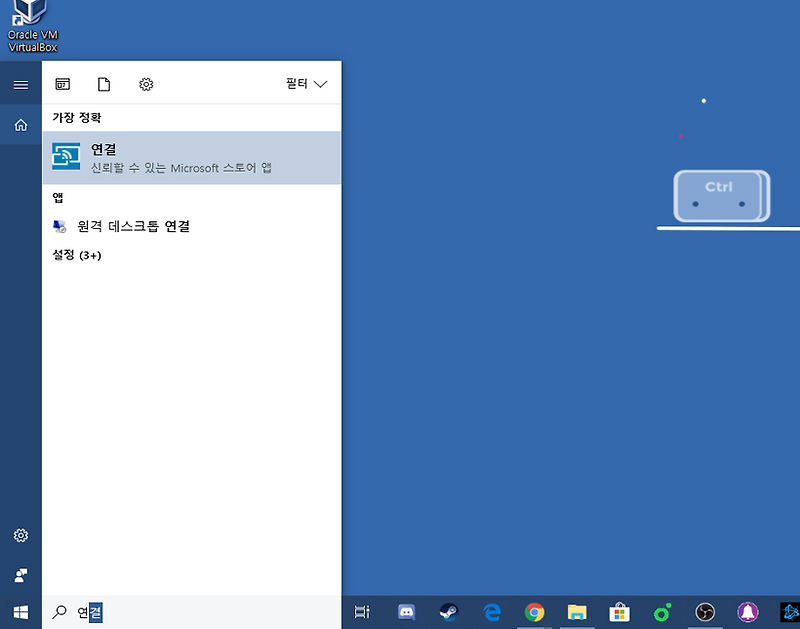The image size is (800, 629).
Task: Filter results by Documents icon
Action: pyautogui.click(x=104, y=84)
